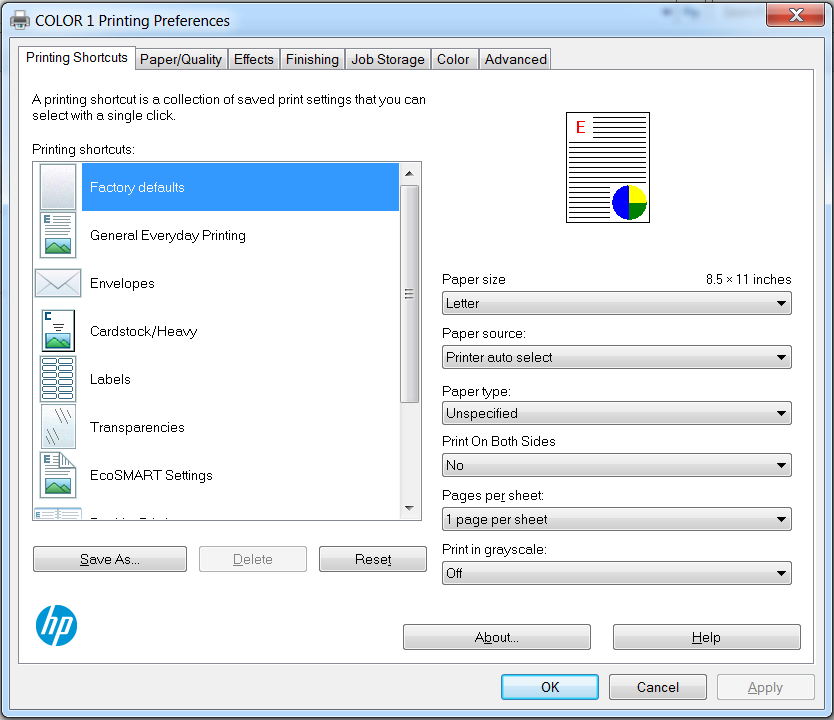Switch to the Paper/Quality tab
The width and height of the screenshot is (834, 720).
point(181,60)
